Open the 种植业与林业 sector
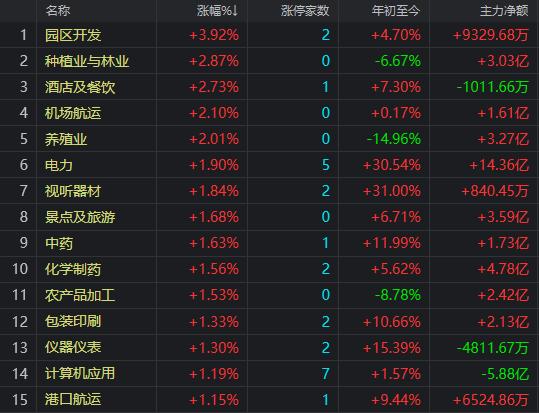 [x=87, y=61]
